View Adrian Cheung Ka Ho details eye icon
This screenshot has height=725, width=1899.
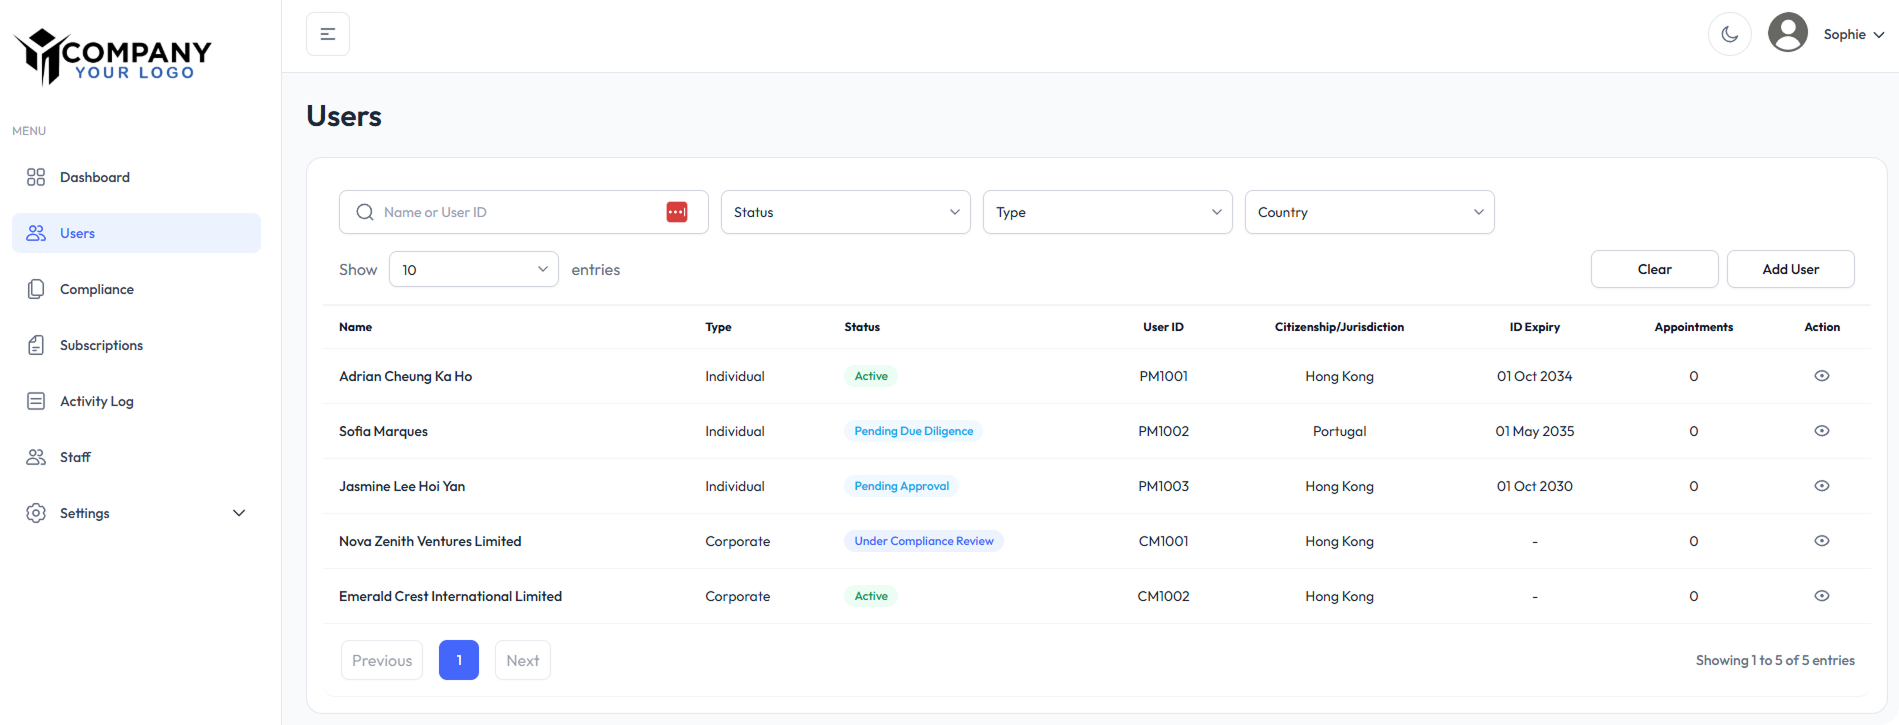click(x=1822, y=376)
